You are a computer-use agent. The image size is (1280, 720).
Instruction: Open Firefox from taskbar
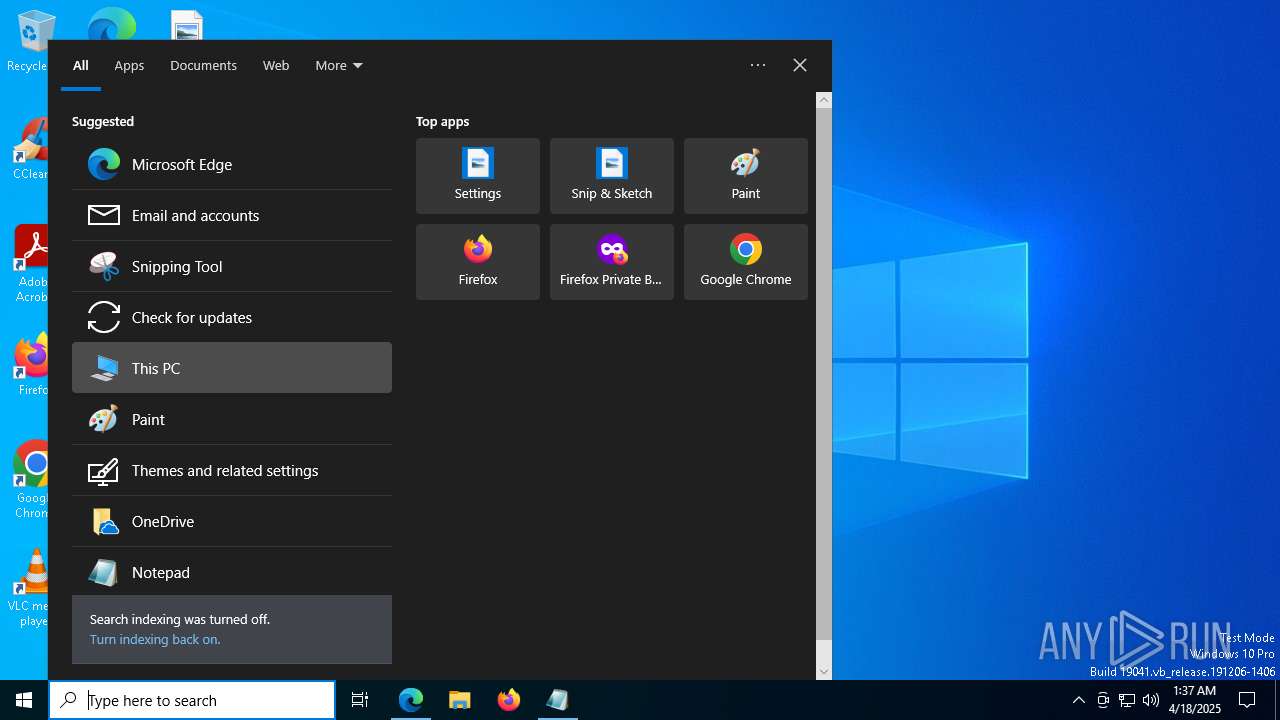509,700
